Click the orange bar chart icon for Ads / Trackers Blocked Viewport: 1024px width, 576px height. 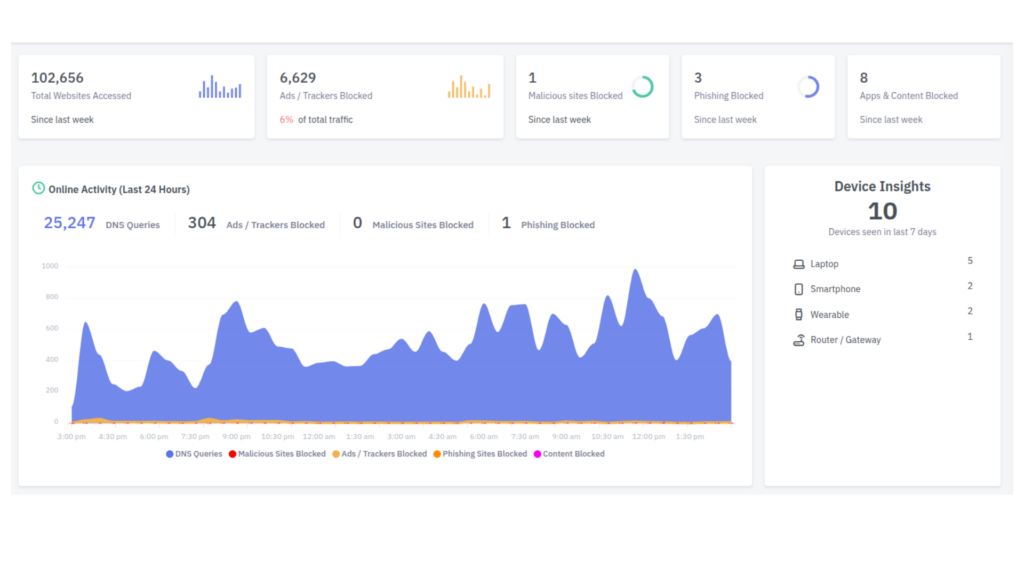(x=469, y=88)
